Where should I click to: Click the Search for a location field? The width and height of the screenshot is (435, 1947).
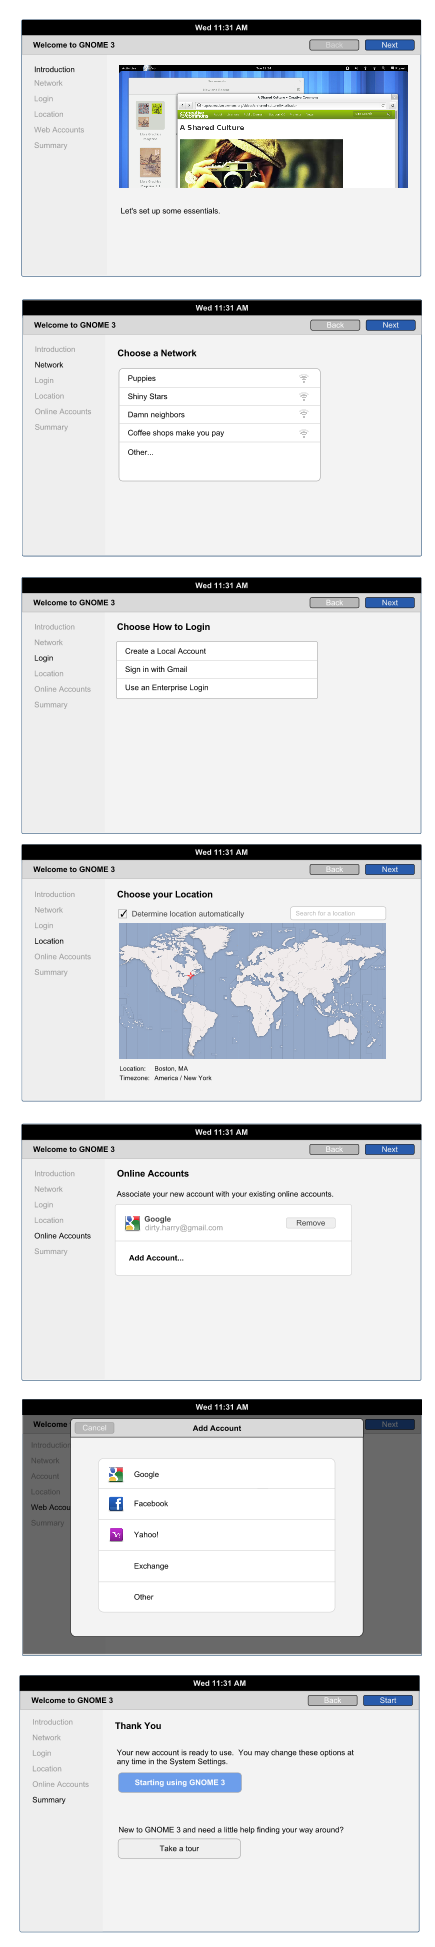pyautogui.click(x=338, y=913)
